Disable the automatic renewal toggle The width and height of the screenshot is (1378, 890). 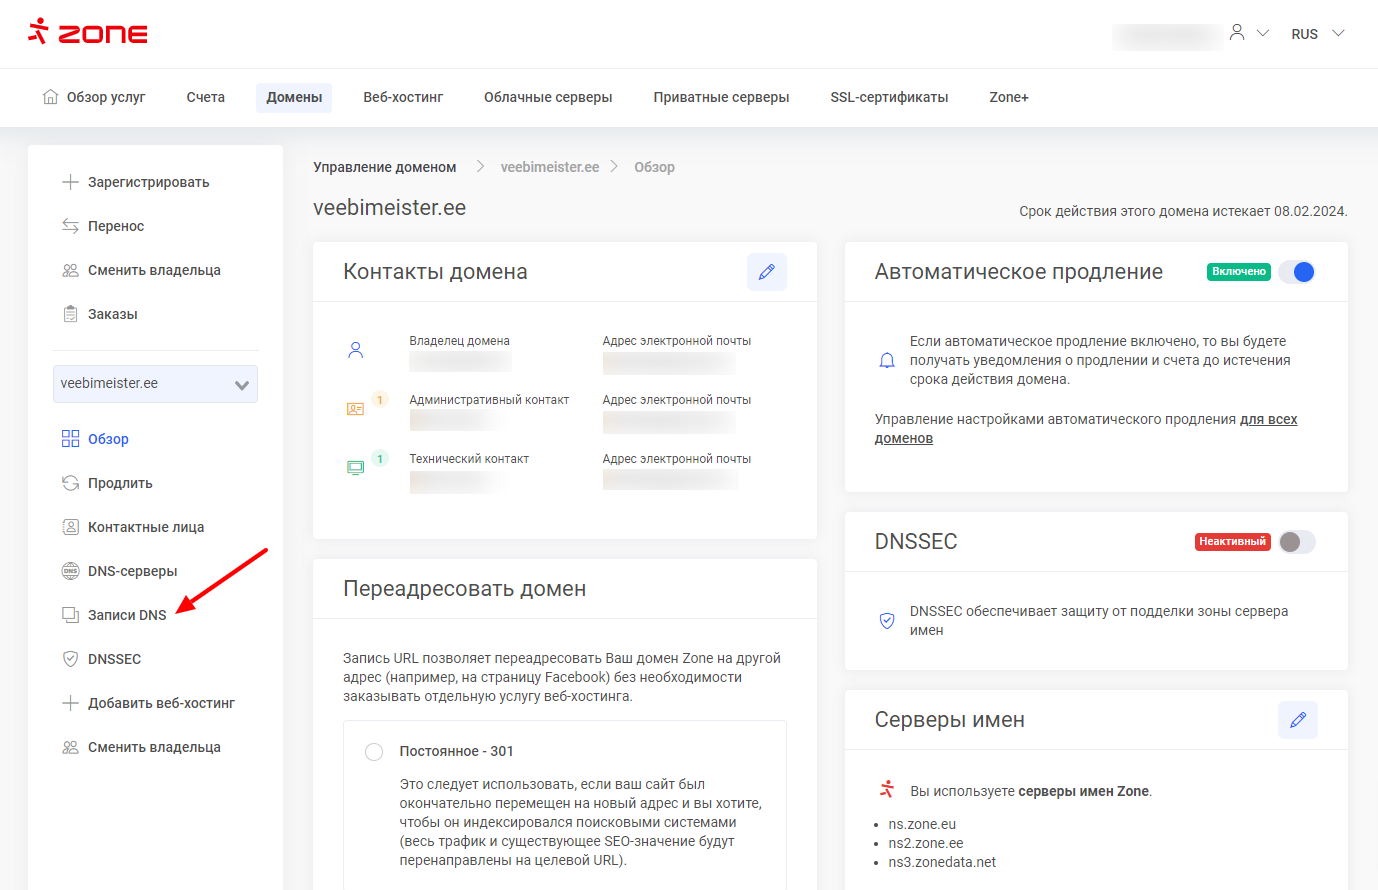pyautogui.click(x=1297, y=272)
